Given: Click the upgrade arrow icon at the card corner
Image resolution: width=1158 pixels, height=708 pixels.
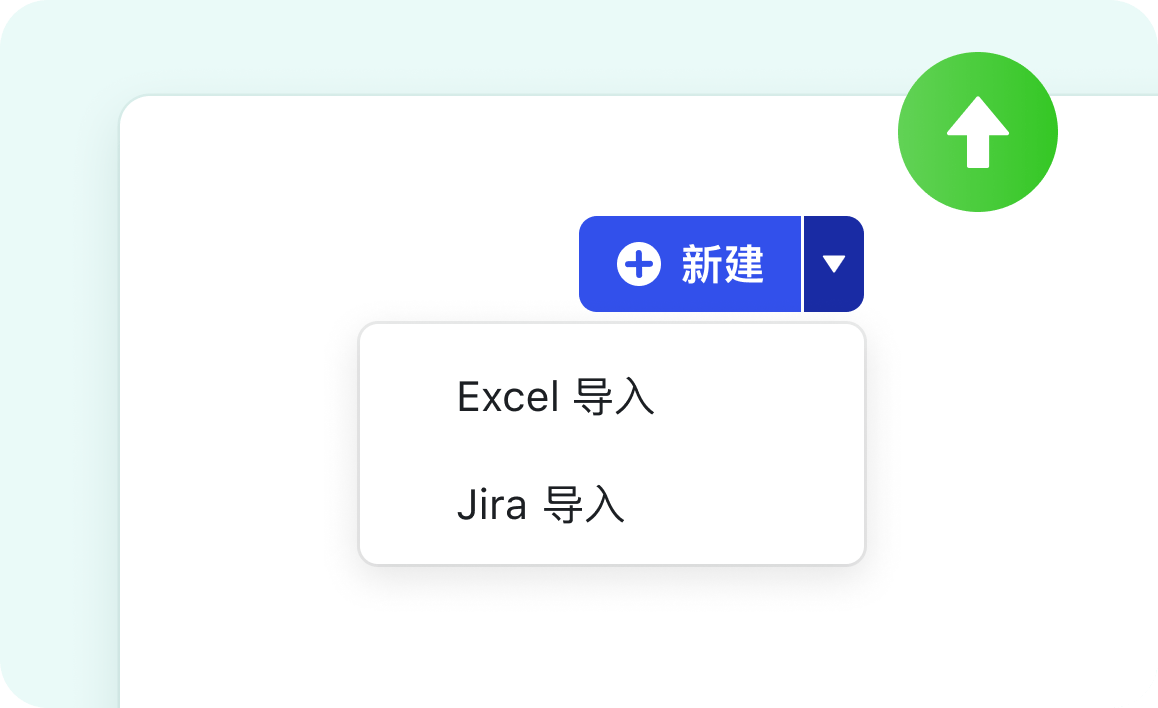Looking at the screenshot, I should tap(977, 132).
